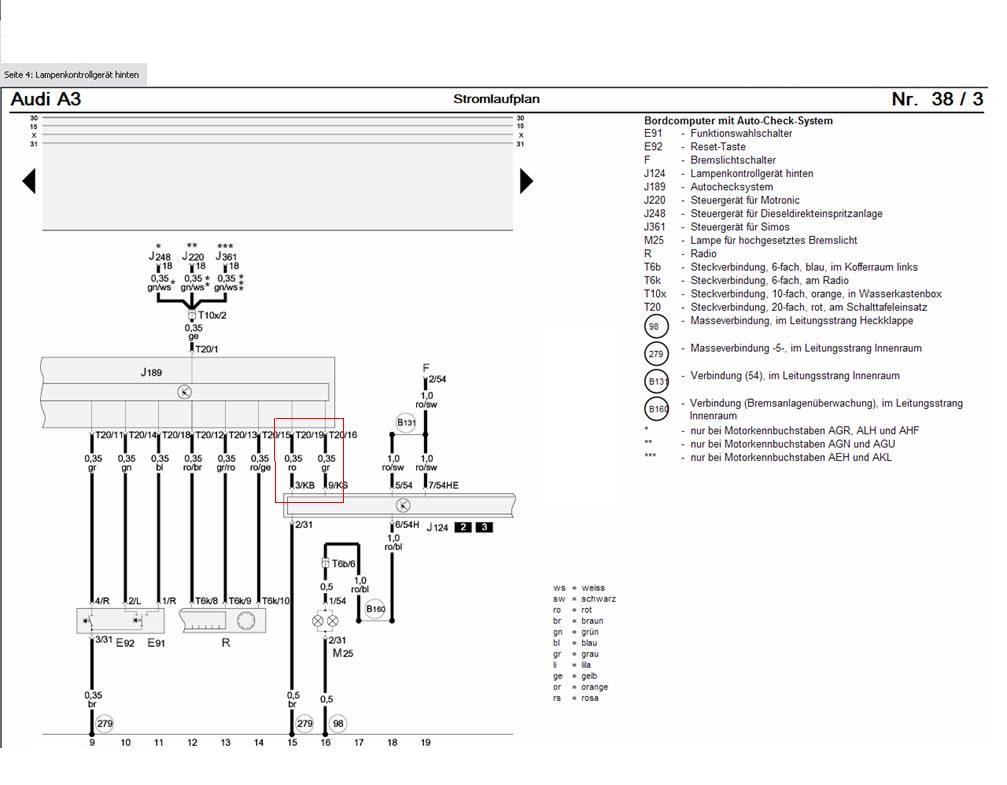Click the M25 brake lamp symbol
This screenshot has width=1007, height=785.
[x=326, y=620]
